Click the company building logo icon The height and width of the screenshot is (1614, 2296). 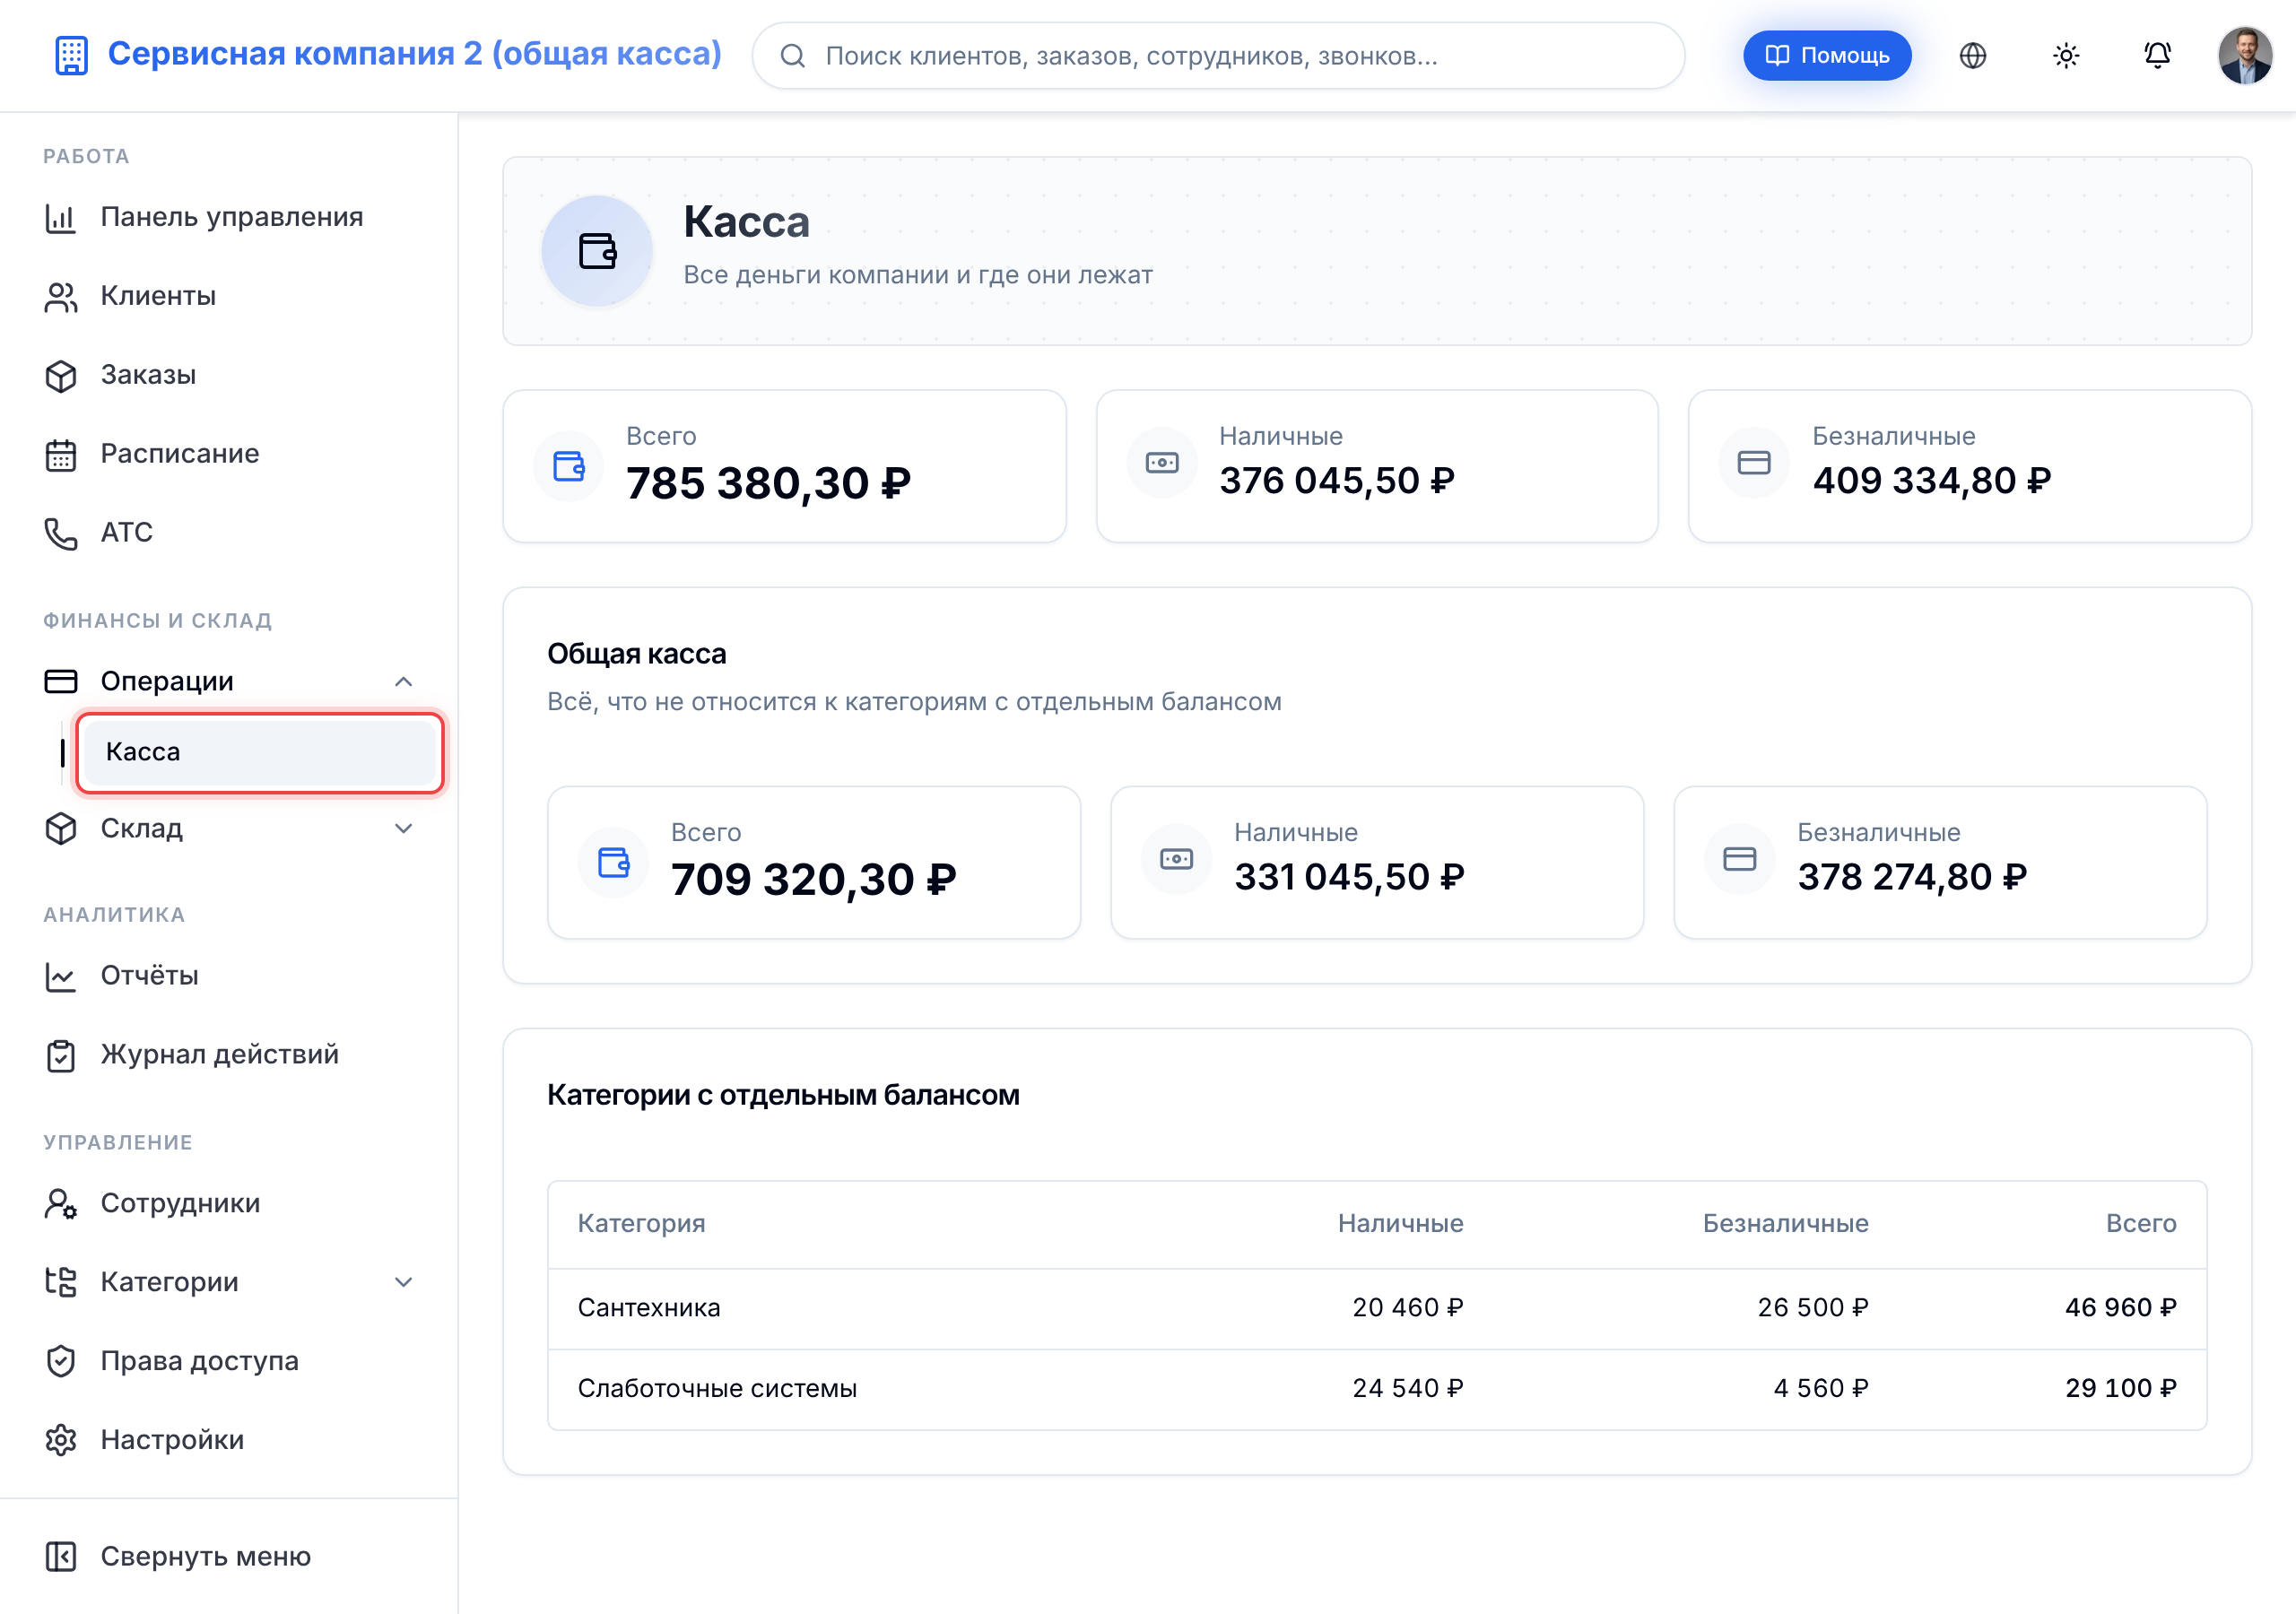[71, 56]
